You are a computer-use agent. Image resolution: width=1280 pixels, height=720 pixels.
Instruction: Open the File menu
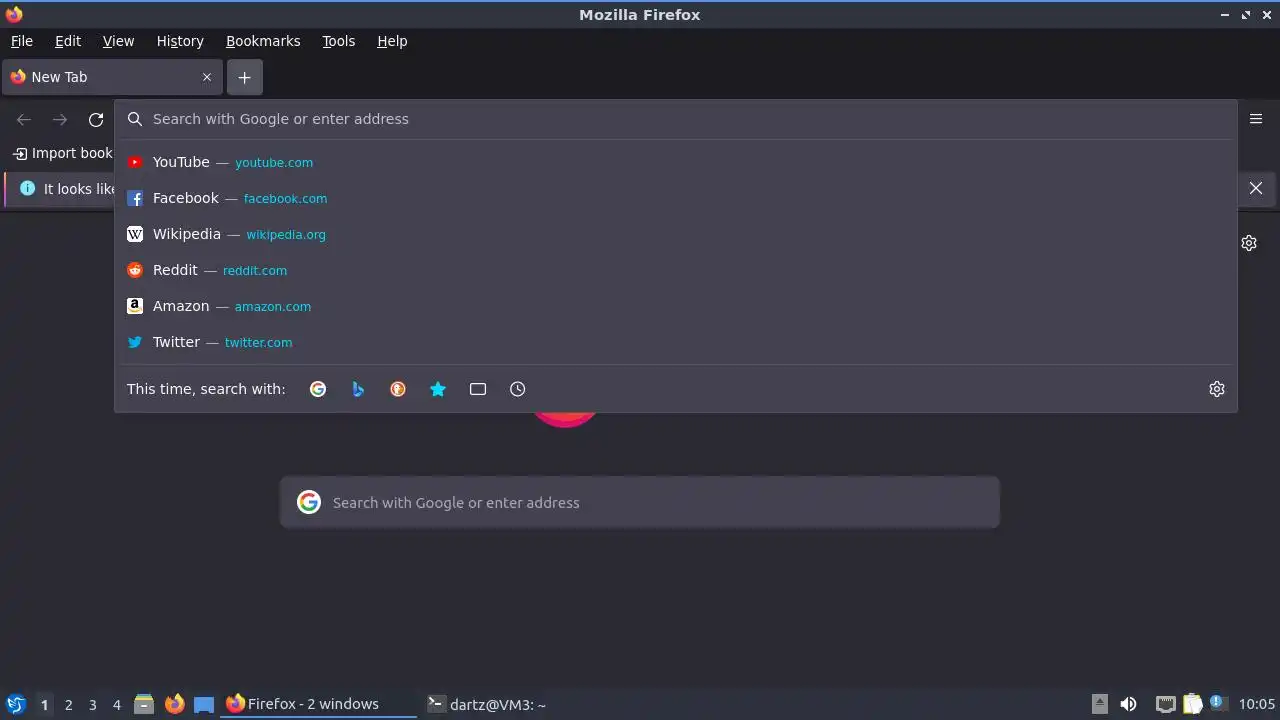[22, 41]
